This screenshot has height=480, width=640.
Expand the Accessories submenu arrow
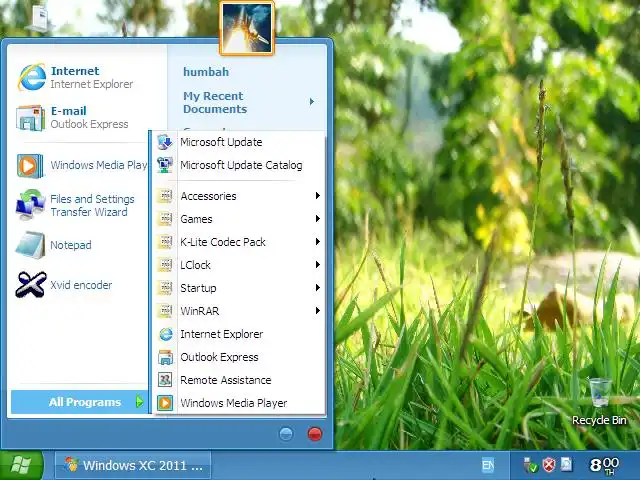pos(318,196)
